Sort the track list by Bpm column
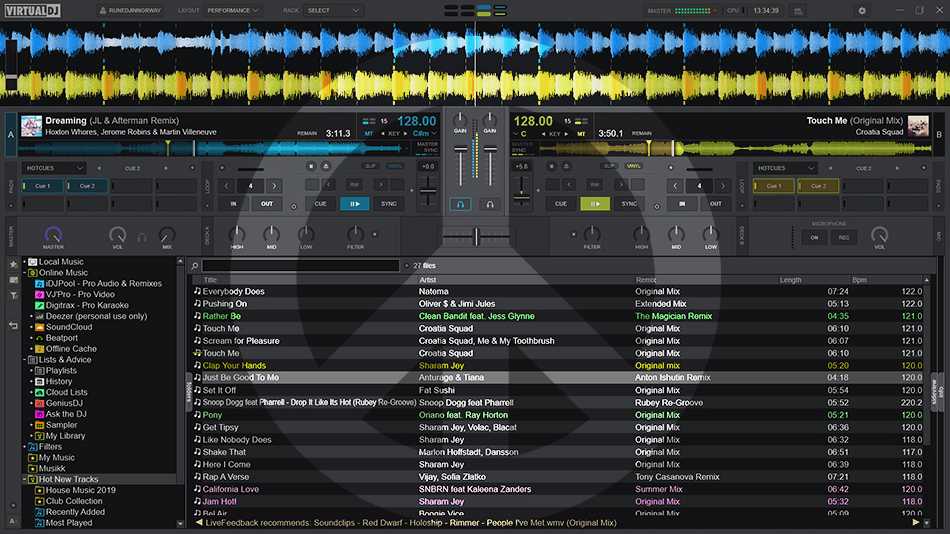Image resolution: width=950 pixels, height=534 pixels. coord(860,280)
